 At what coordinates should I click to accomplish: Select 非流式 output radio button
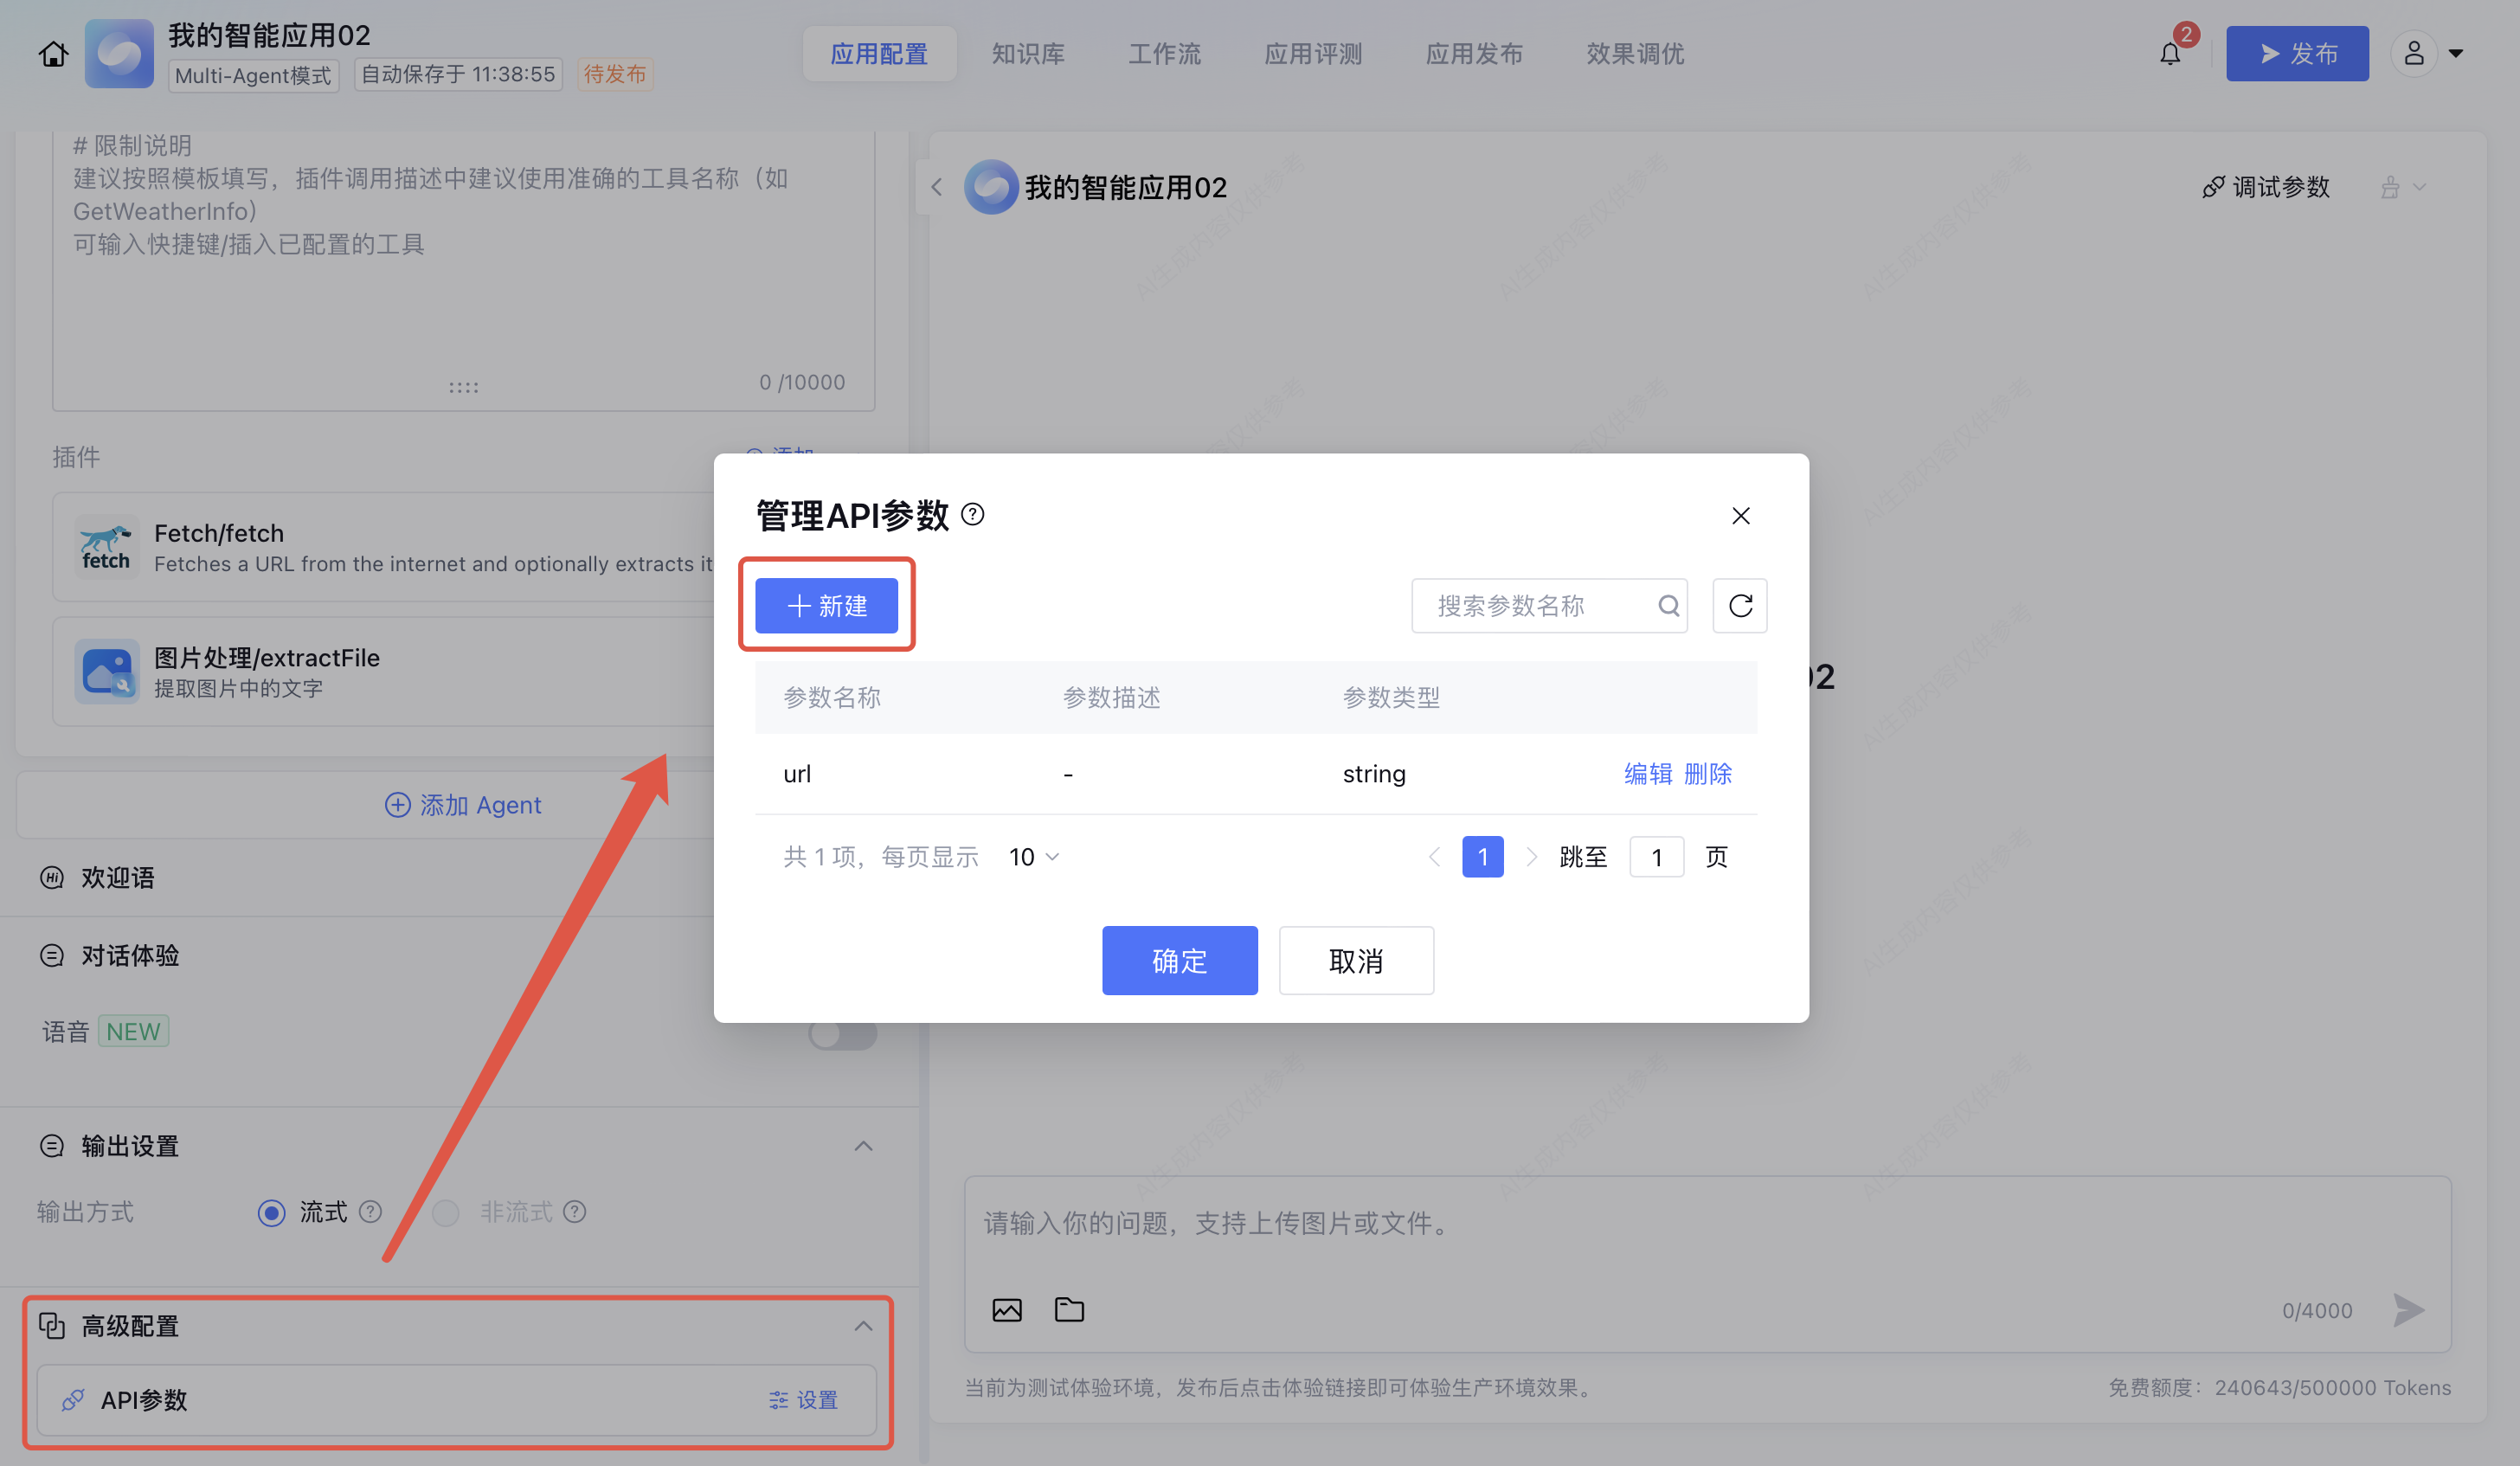tap(445, 1213)
